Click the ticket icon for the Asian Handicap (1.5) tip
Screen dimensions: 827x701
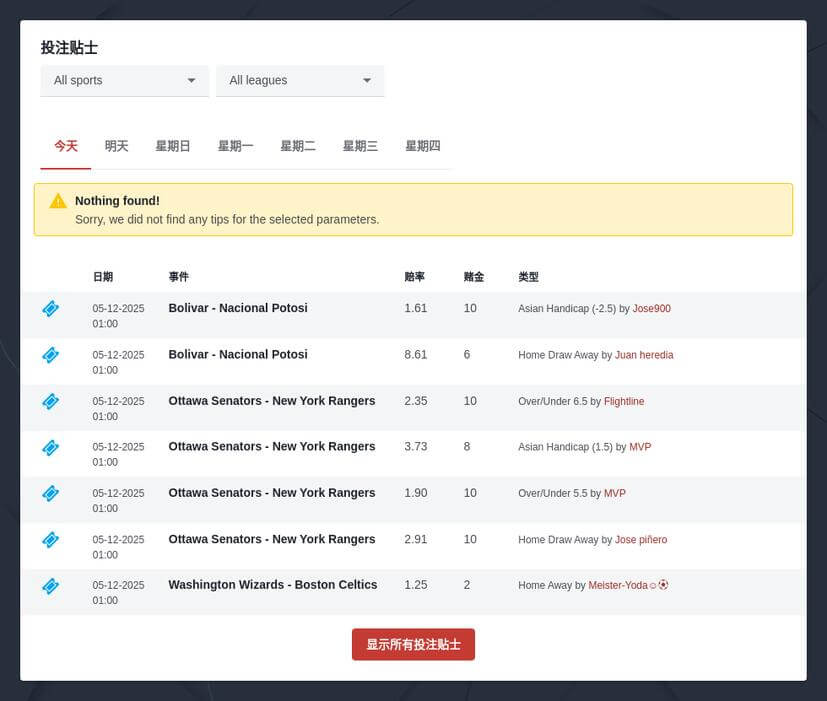[50, 447]
